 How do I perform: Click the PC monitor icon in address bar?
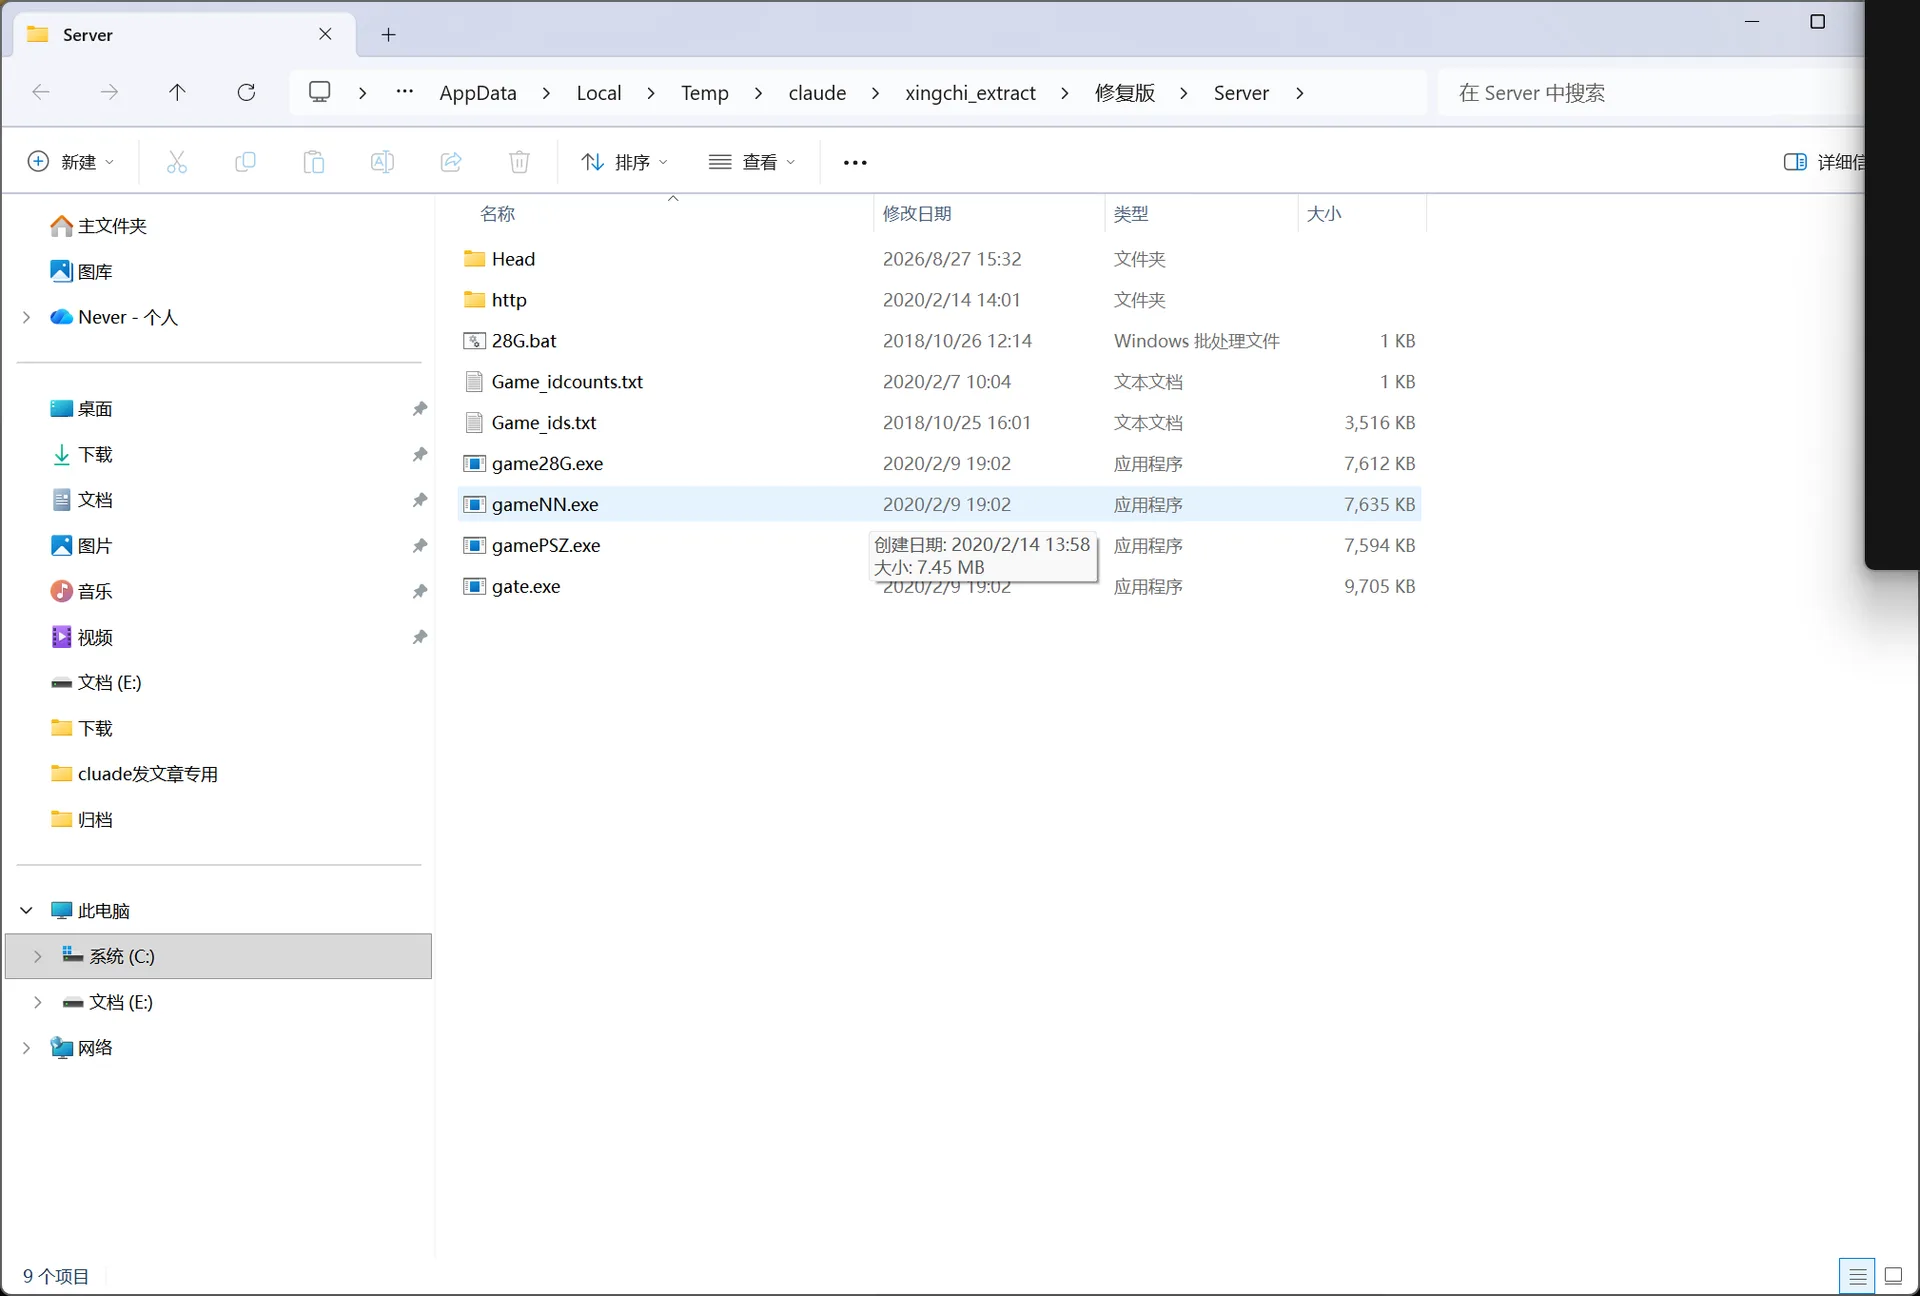coord(319,92)
